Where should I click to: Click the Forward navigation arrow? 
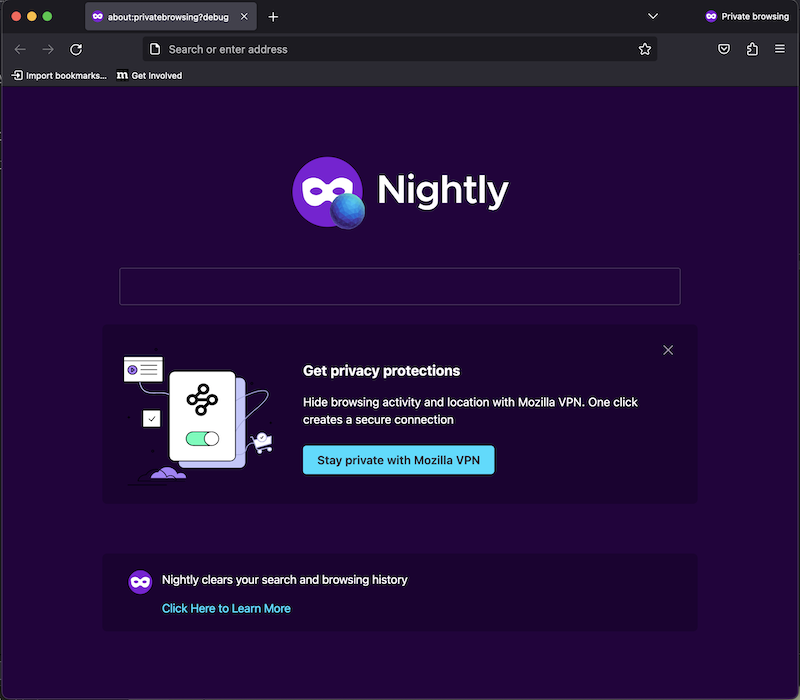pos(48,49)
